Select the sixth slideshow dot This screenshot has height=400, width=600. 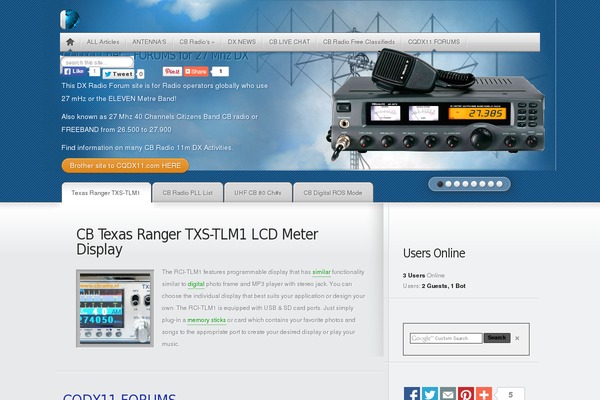pos(482,184)
